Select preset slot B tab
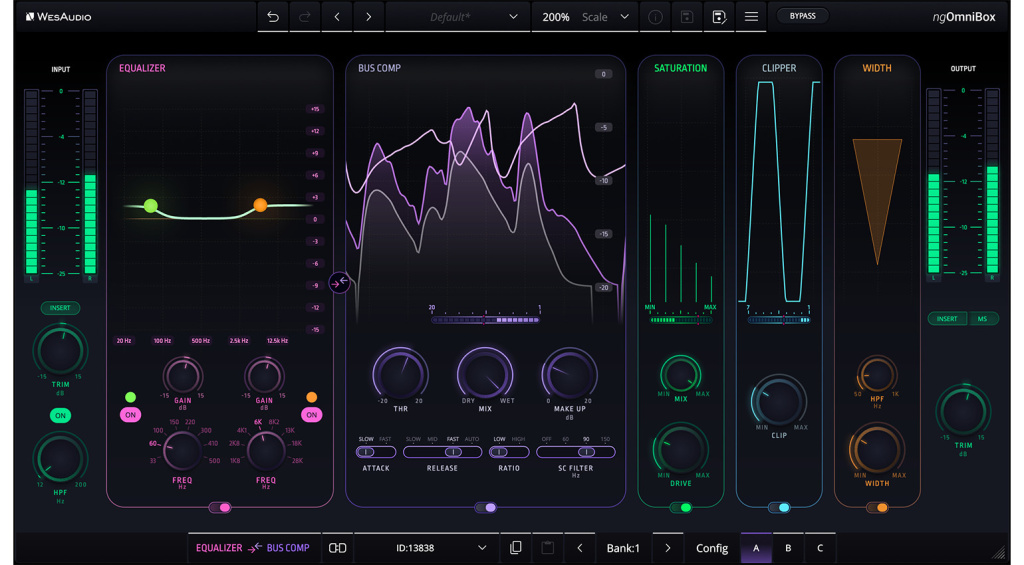1024x565 pixels. (788, 548)
